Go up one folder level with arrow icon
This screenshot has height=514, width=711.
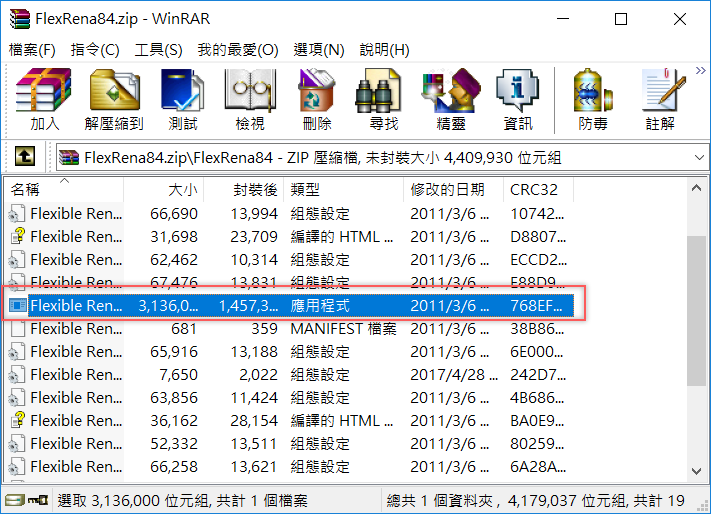tap(24, 157)
